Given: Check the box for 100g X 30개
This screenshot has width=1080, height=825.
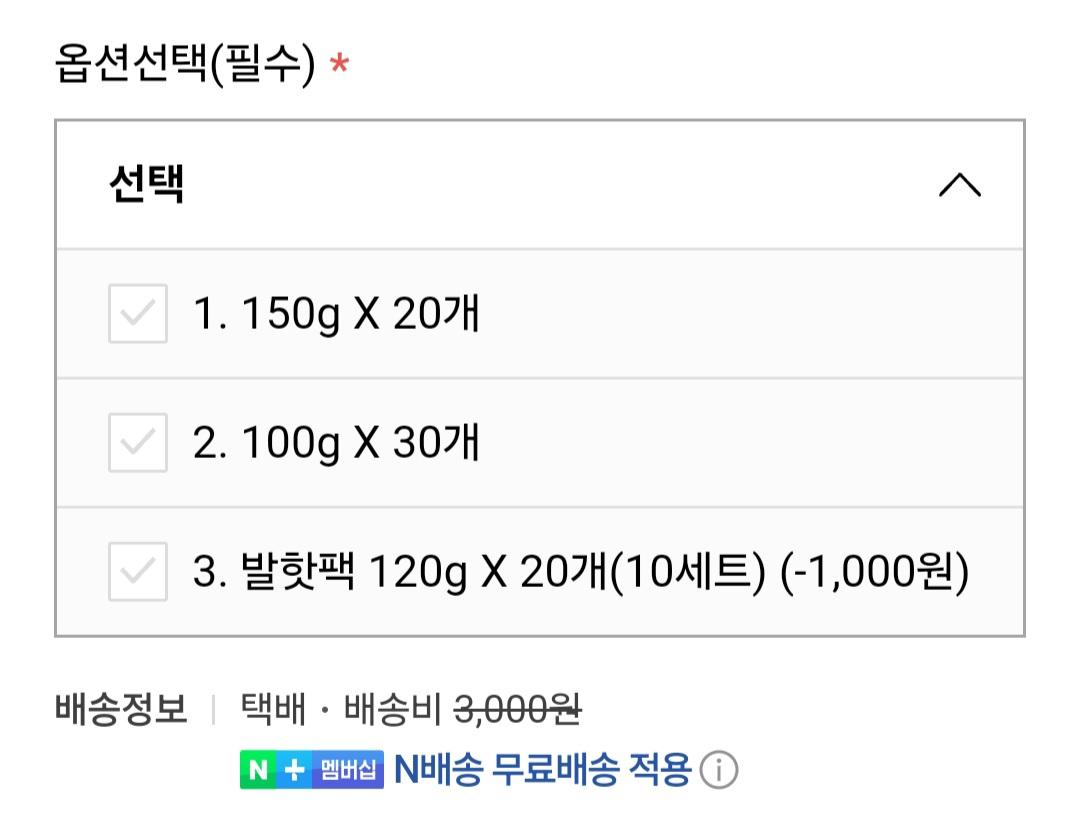Looking at the screenshot, I should tap(138, 442).
